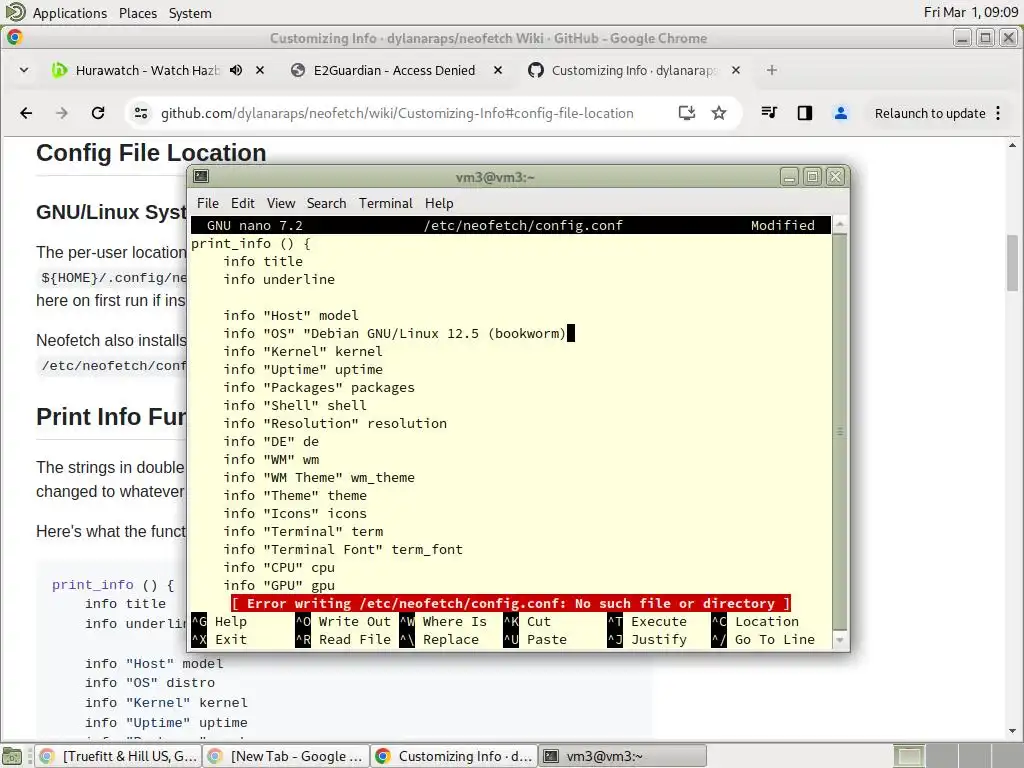Viewport: 1024px width, 768px height.
Task: Open terminal Help menu
Action: click(439, 203)
